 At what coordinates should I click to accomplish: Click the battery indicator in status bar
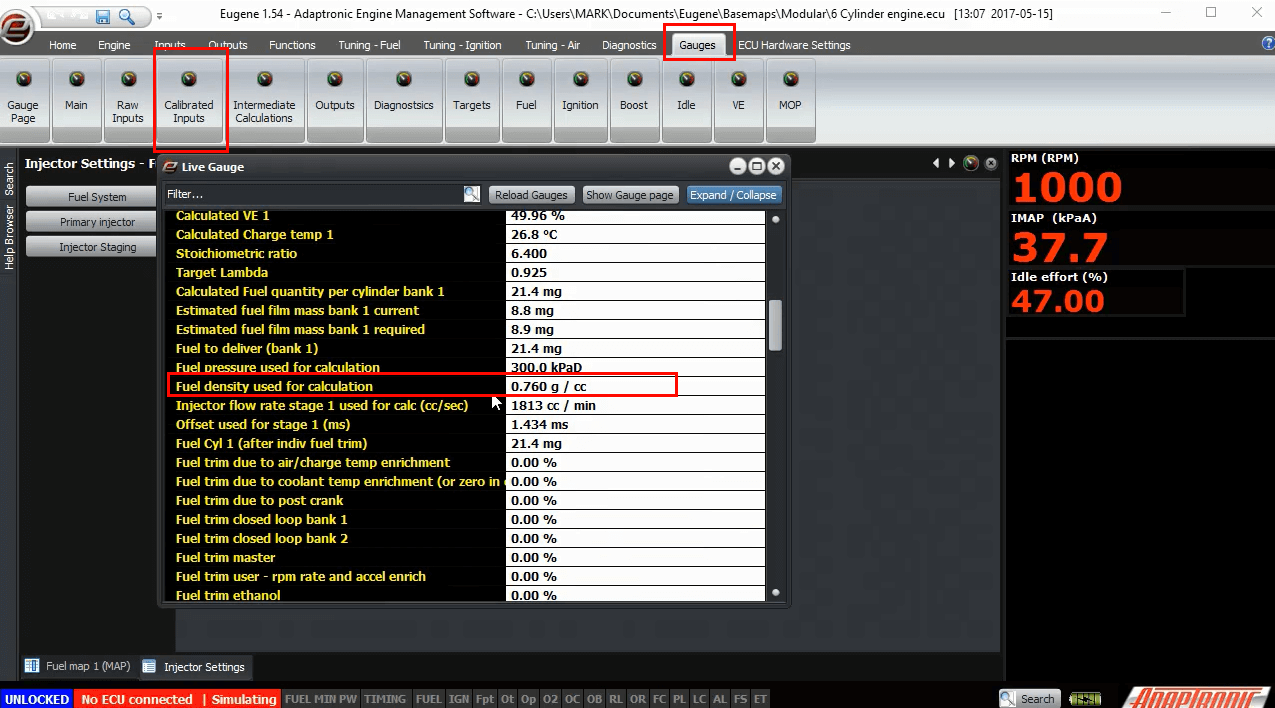coord(1084,698)
